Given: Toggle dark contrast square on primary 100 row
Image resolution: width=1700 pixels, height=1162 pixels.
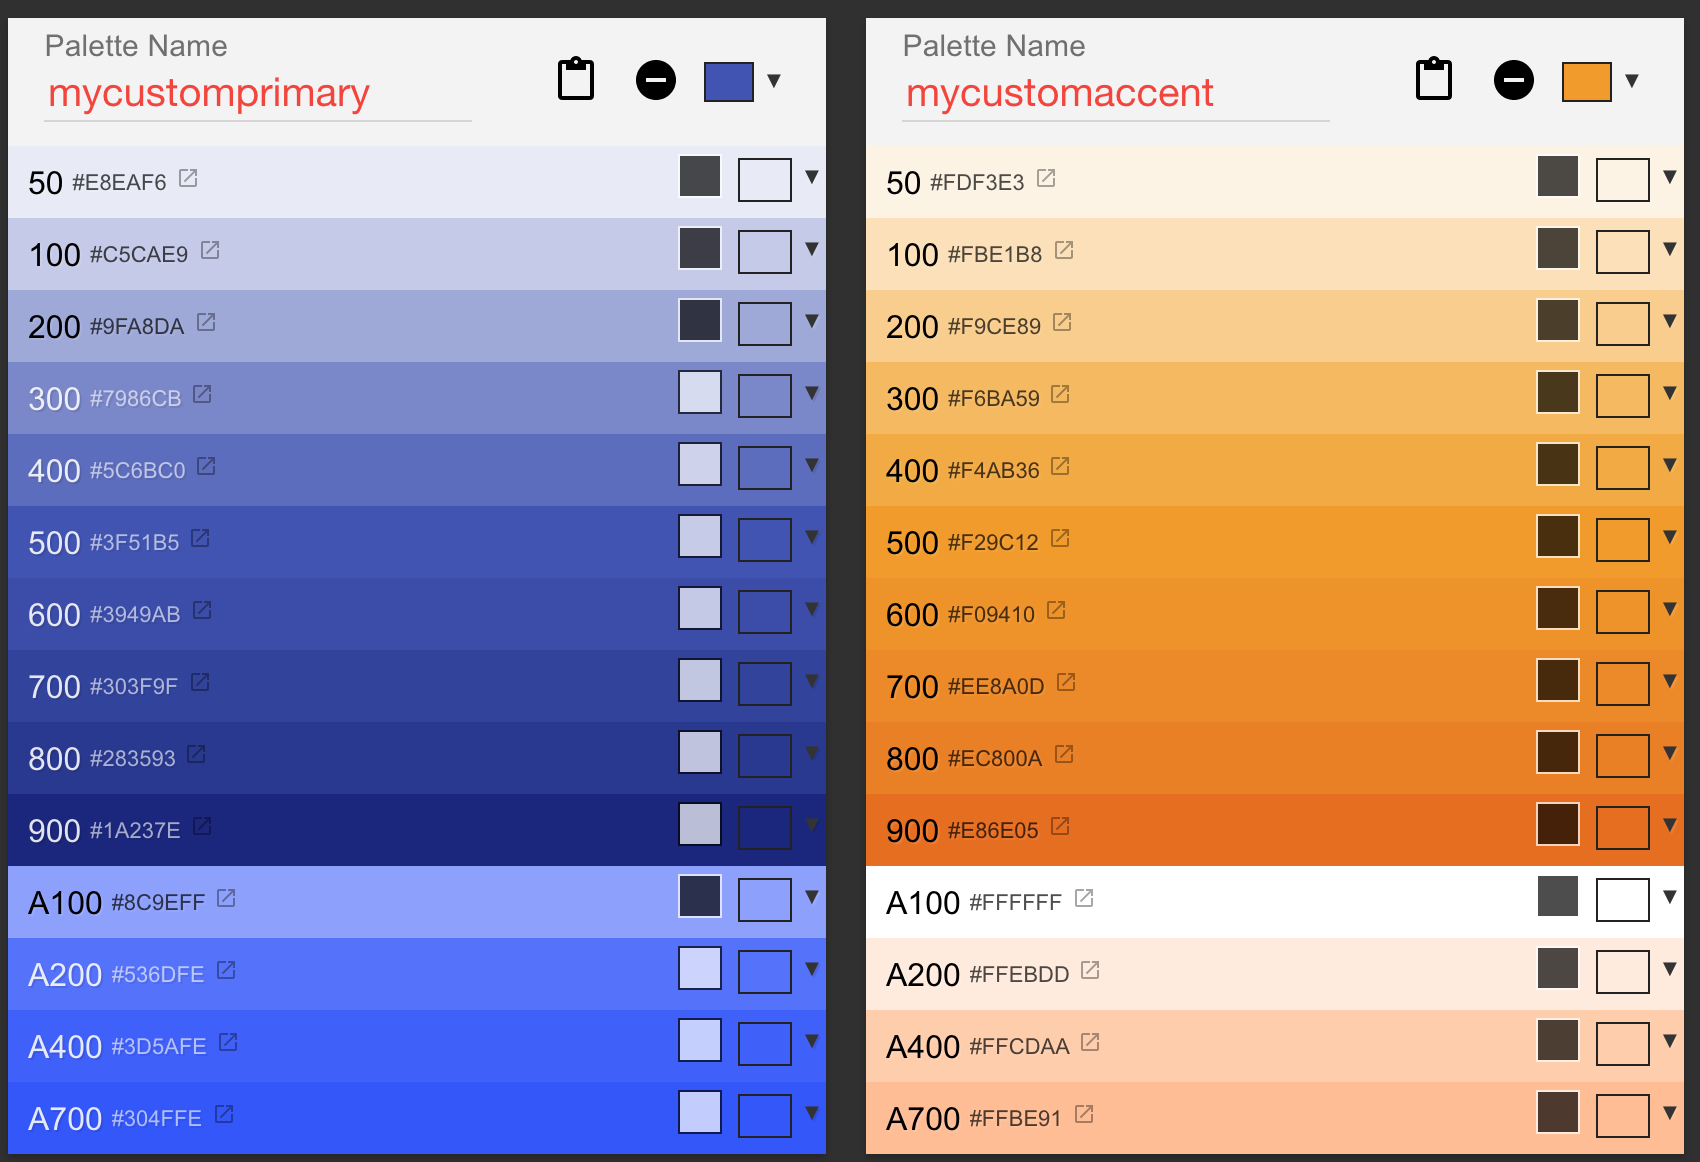Looking at the screenshot, I should point(700,249).
